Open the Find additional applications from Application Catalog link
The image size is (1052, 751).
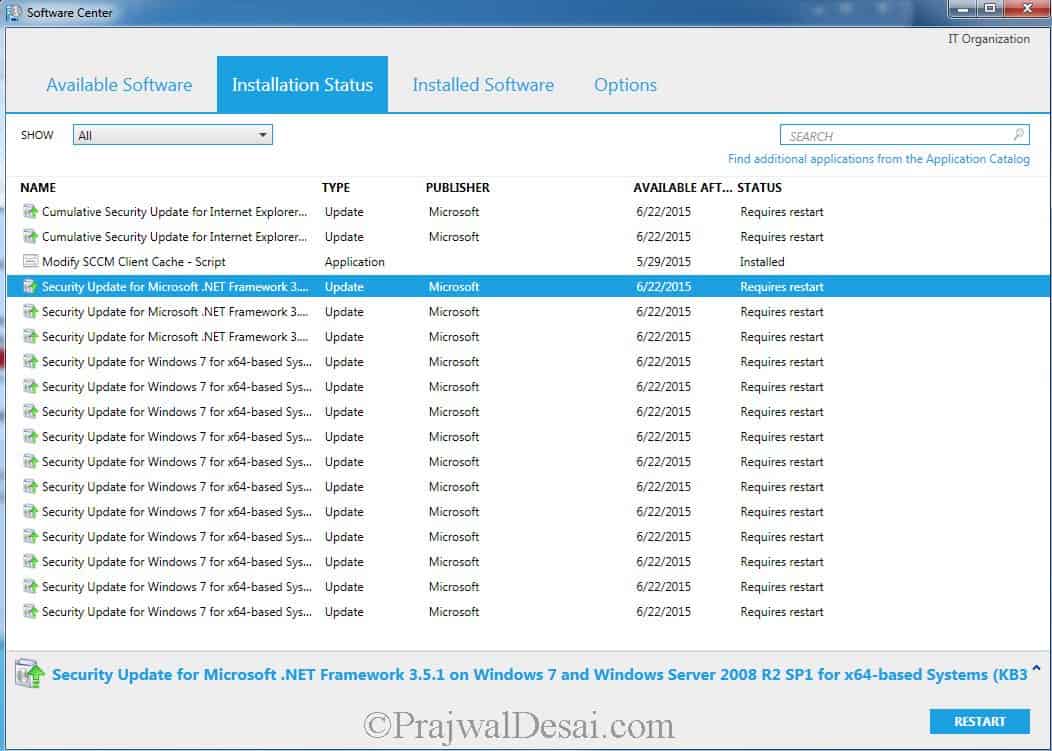coord(878,159)
